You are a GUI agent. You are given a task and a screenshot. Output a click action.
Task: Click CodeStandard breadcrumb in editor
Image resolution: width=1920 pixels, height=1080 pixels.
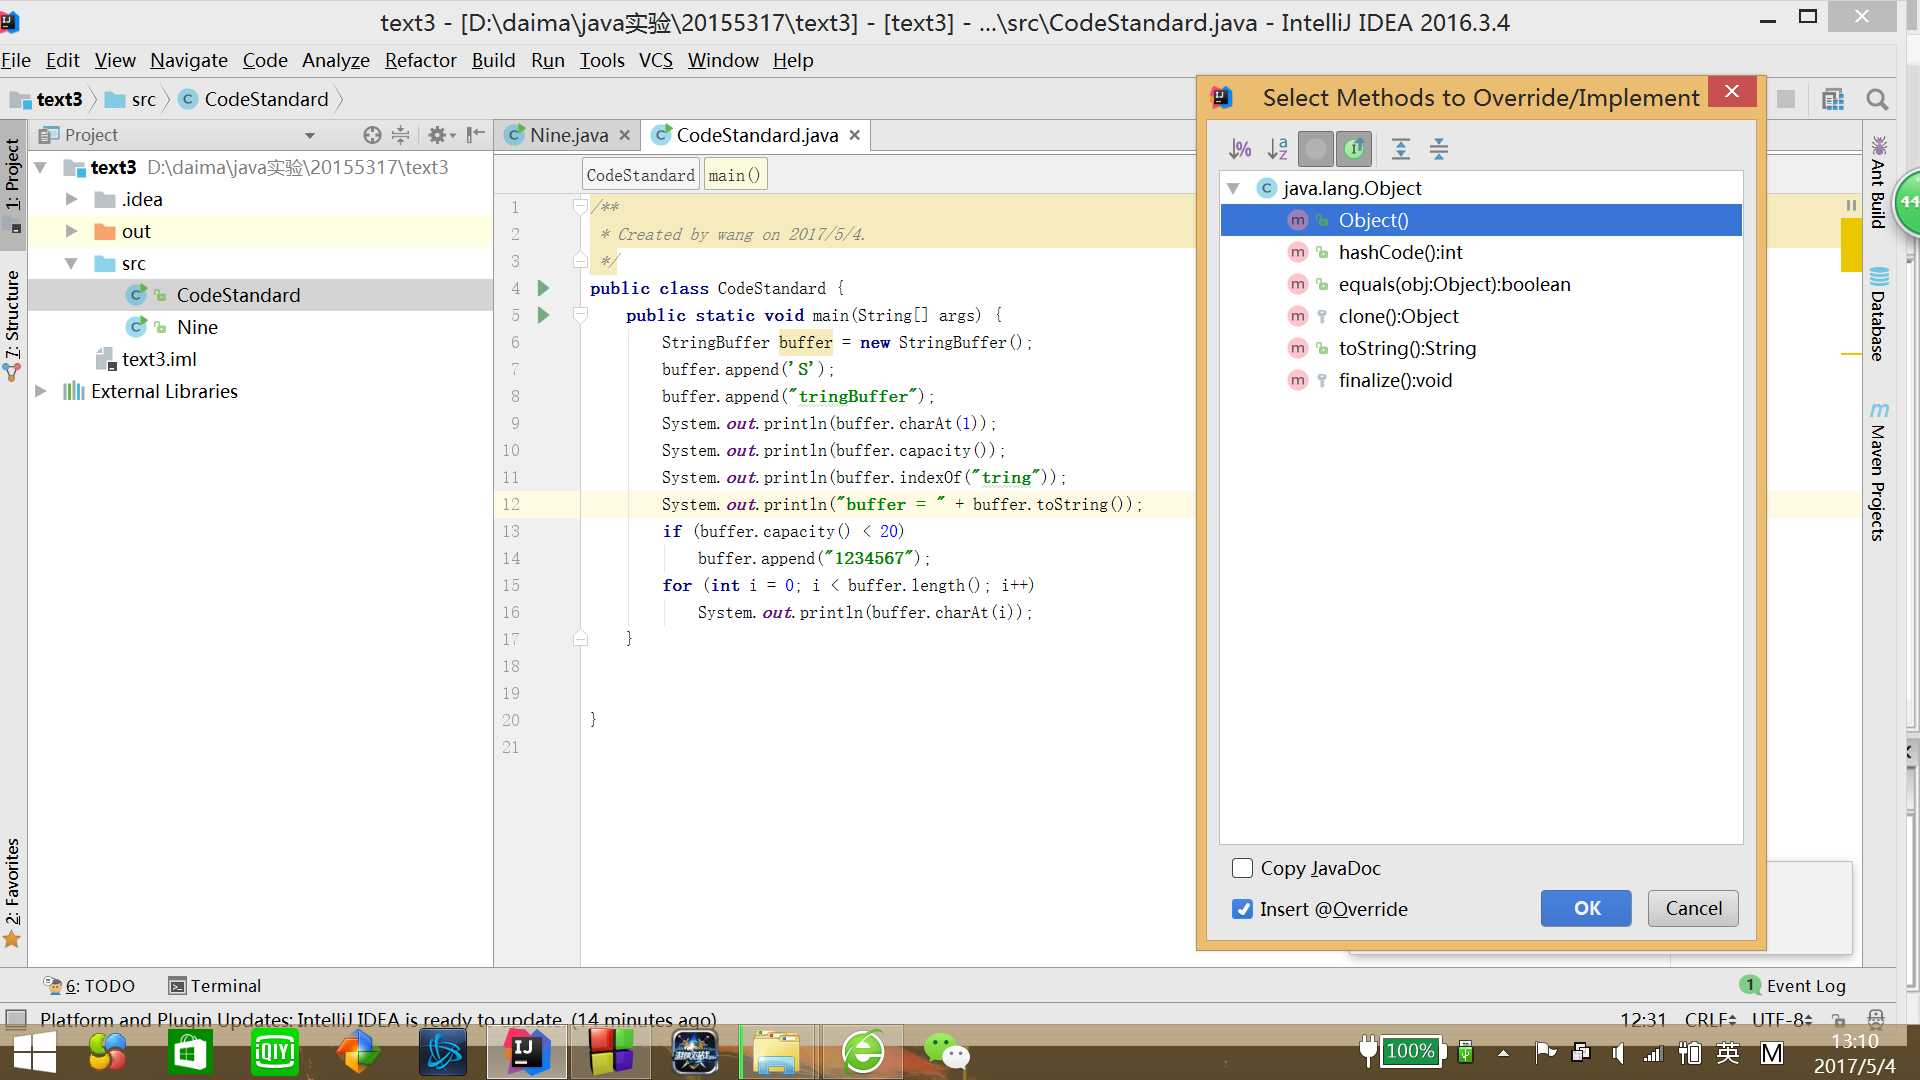[x=640, y=175]
